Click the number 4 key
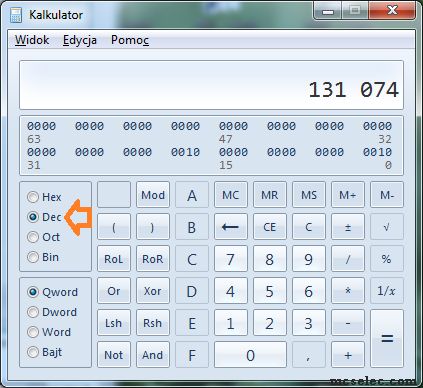The width and height of the screenshot is (423, 388). (231, 291)
